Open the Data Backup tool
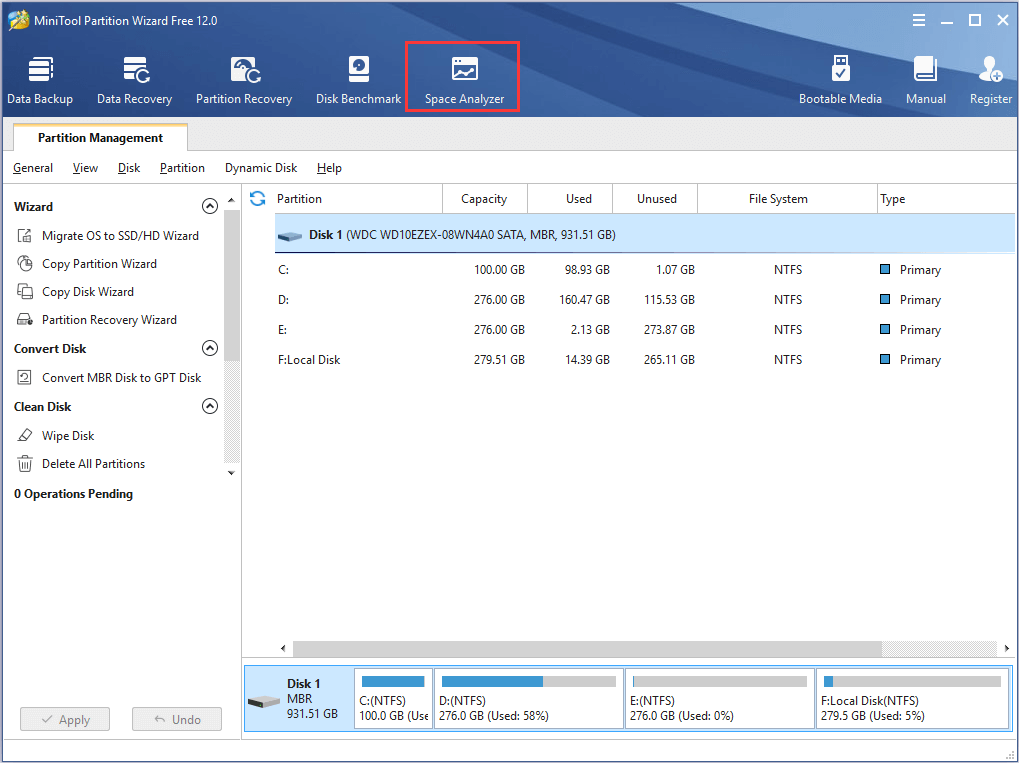This screenshot has width=1019, height=763. tap(40, 80)
